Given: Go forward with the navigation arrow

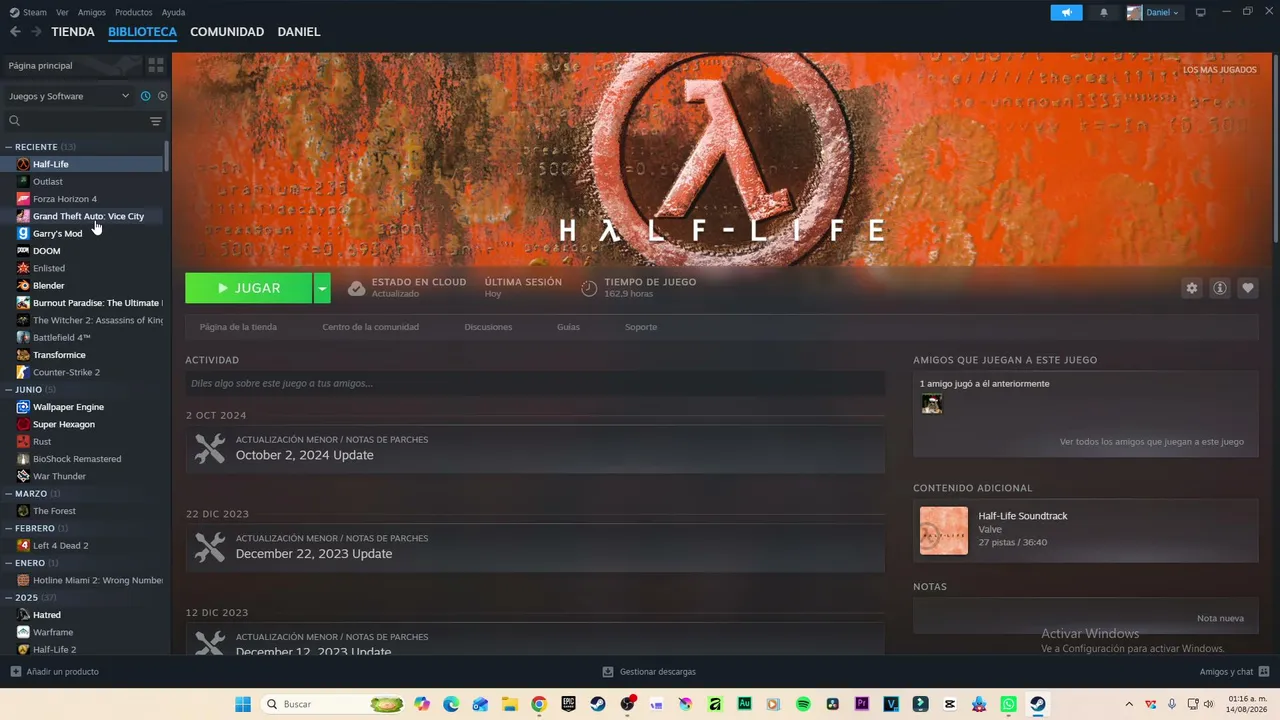Looking at the screenshot, I should pos(36,32).
